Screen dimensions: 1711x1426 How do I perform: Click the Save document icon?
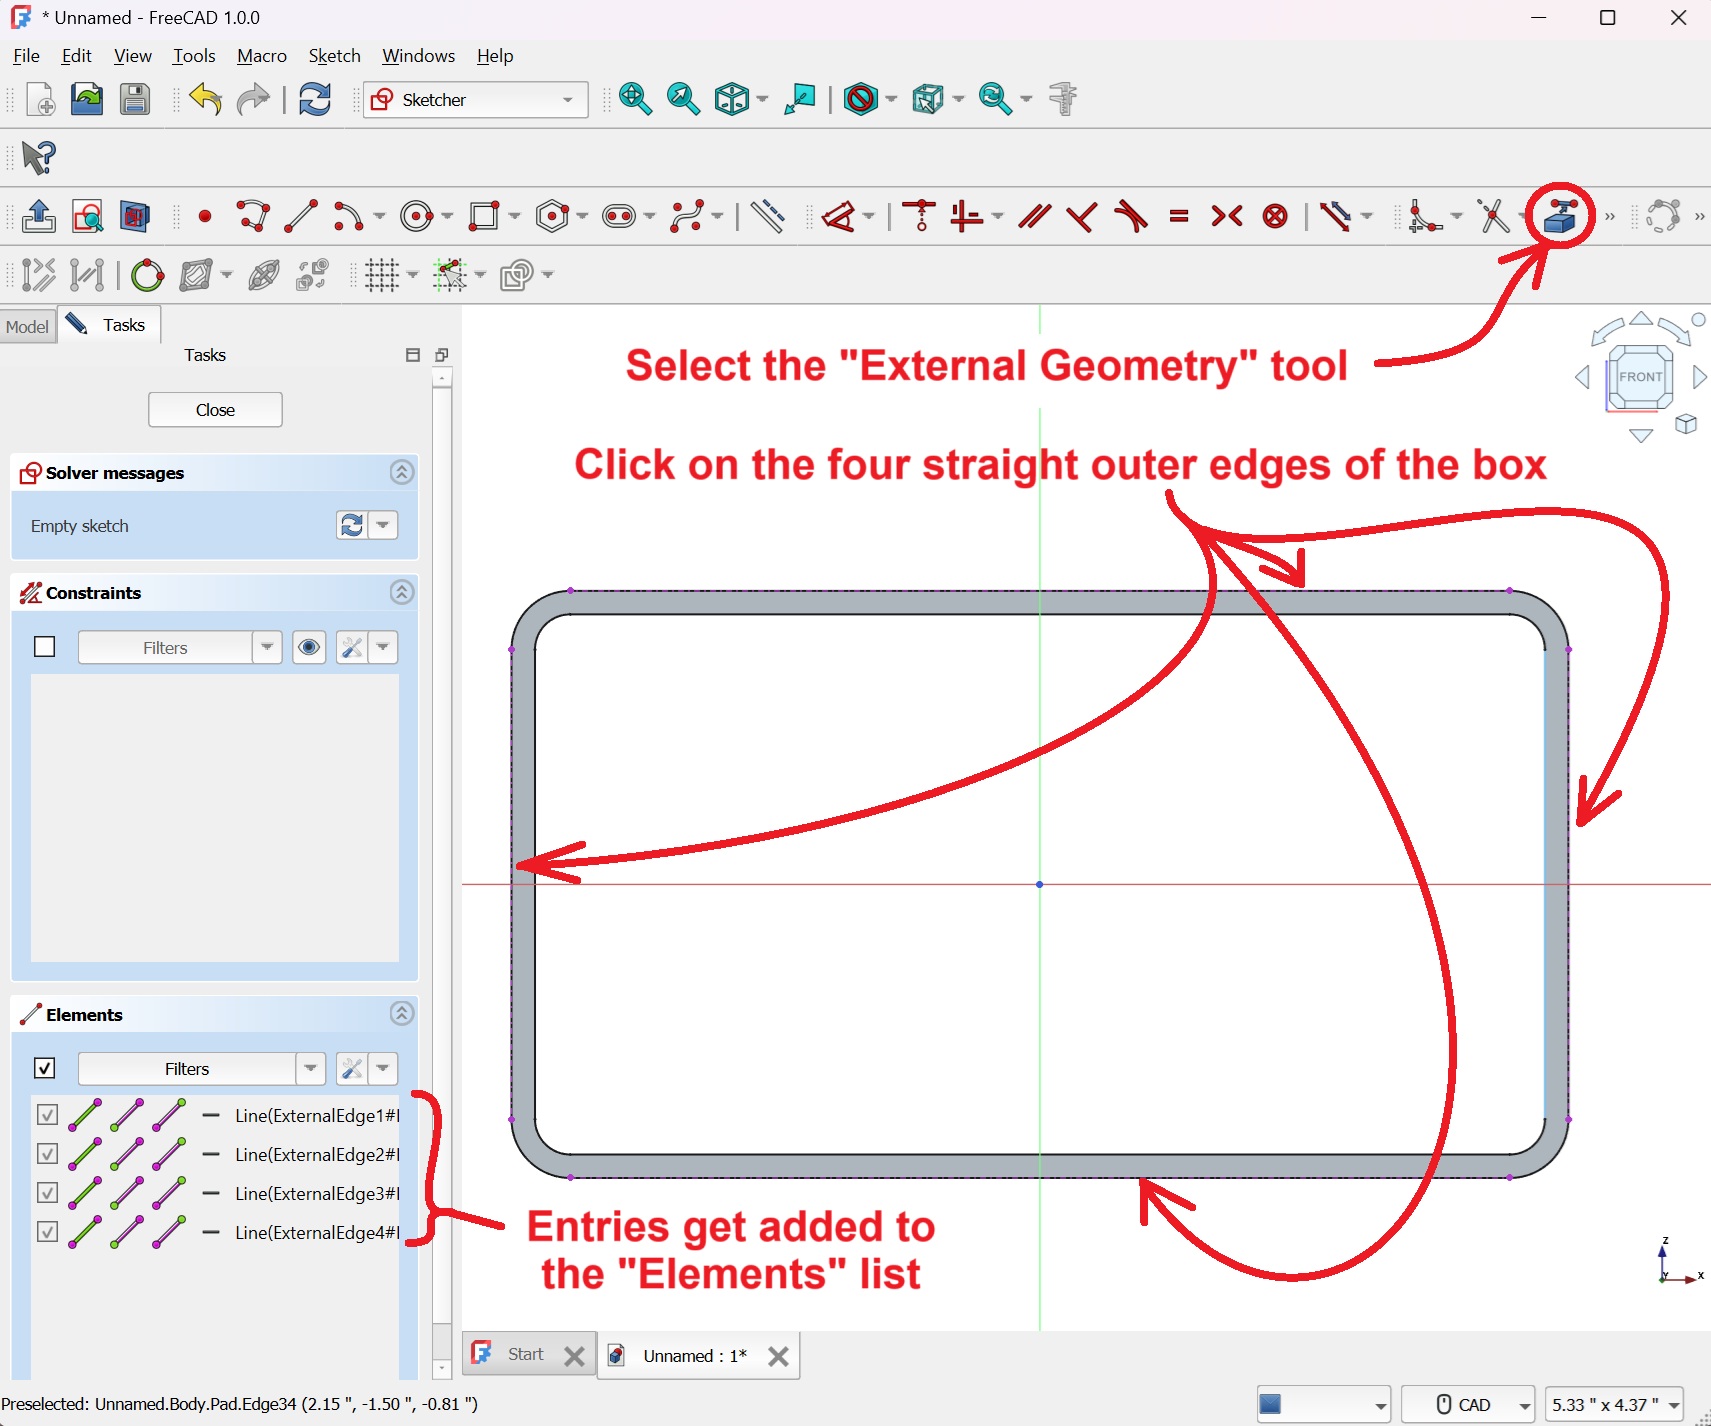click(135, 100)
